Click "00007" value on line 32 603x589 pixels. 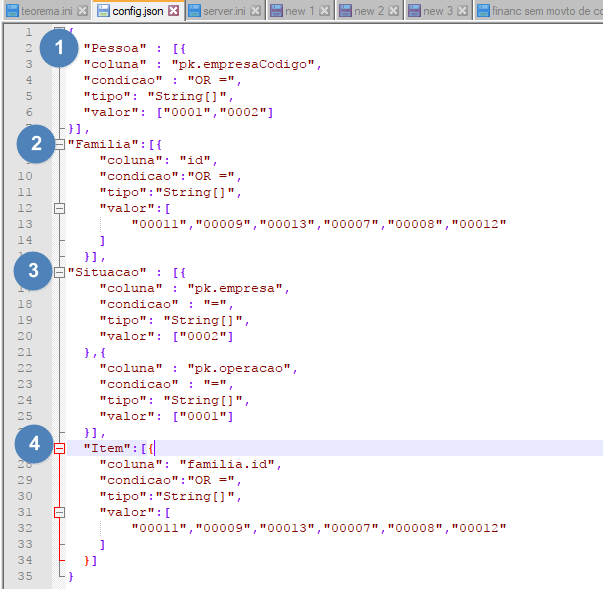[351, 528]
